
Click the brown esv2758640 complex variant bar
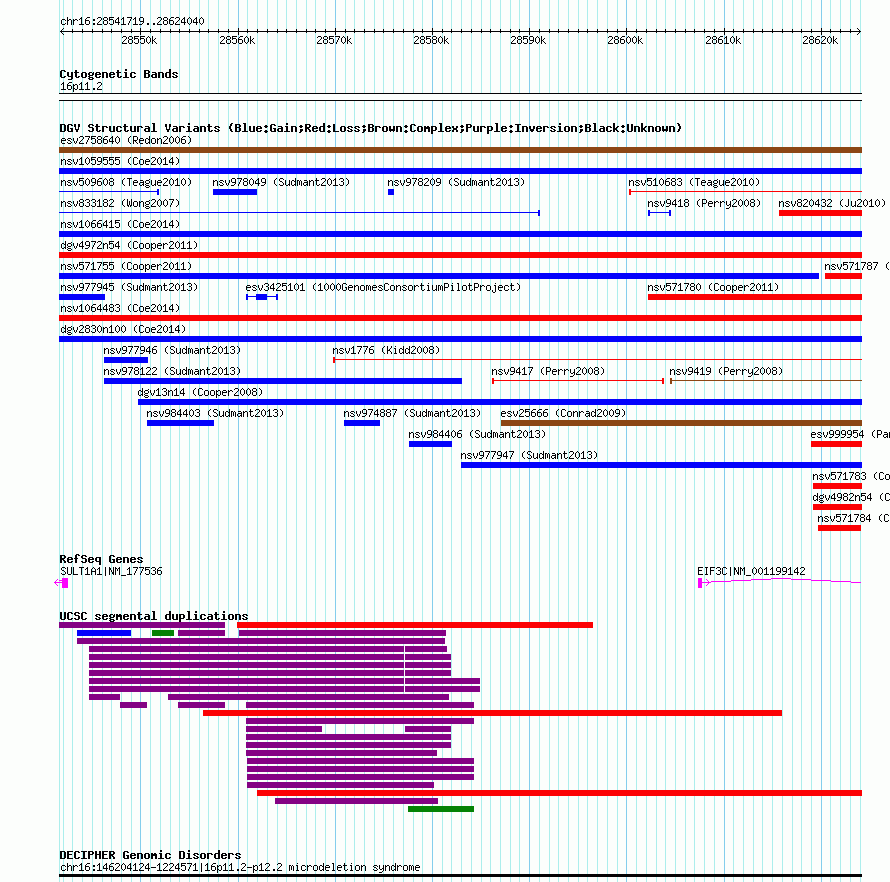(460, 150)
